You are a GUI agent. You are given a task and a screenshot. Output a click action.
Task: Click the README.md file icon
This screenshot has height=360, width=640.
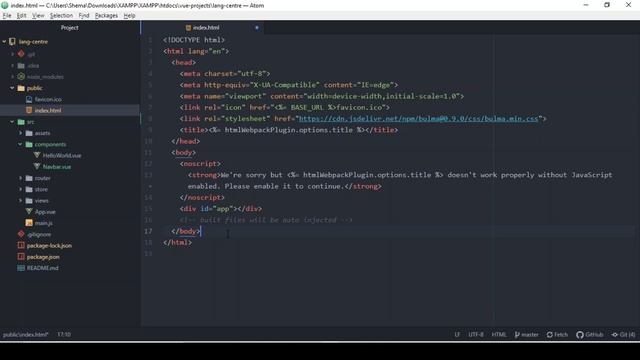[x=21, y=268]
